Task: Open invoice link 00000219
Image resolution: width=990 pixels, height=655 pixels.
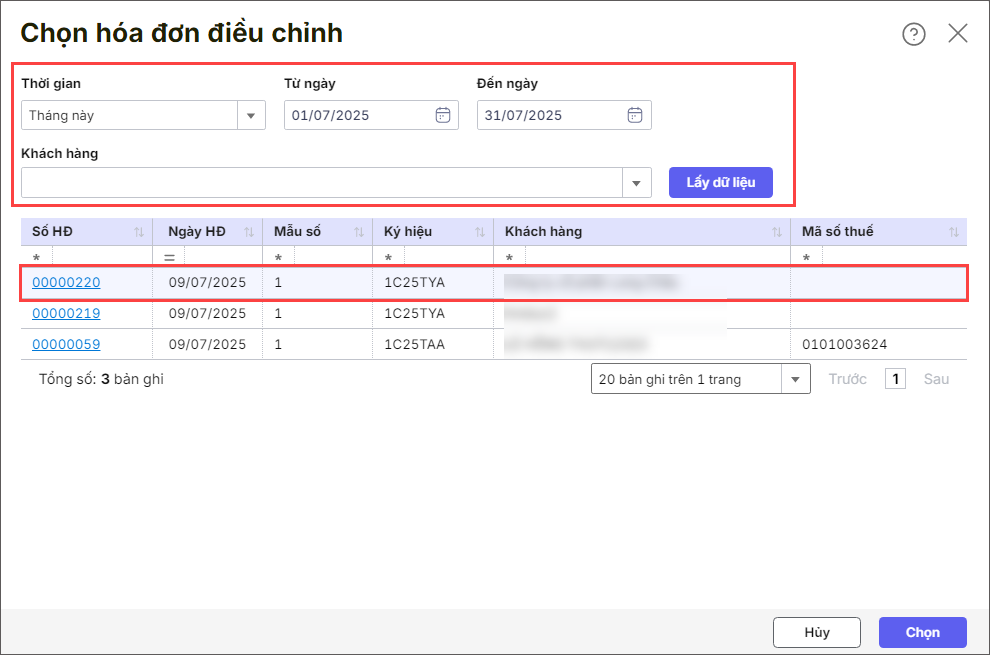Action: [x=66, y=314]
